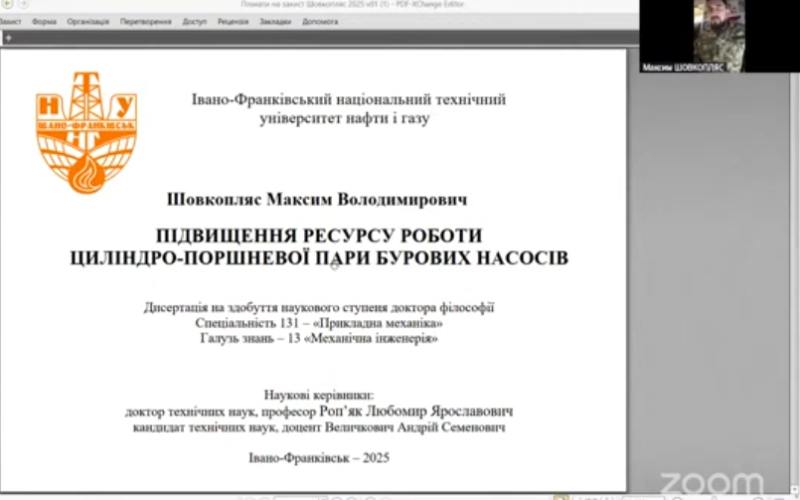This screenshot has width=800, height=500.
Task: Go forward using the right arrow icon
Action: coord(23,4)
